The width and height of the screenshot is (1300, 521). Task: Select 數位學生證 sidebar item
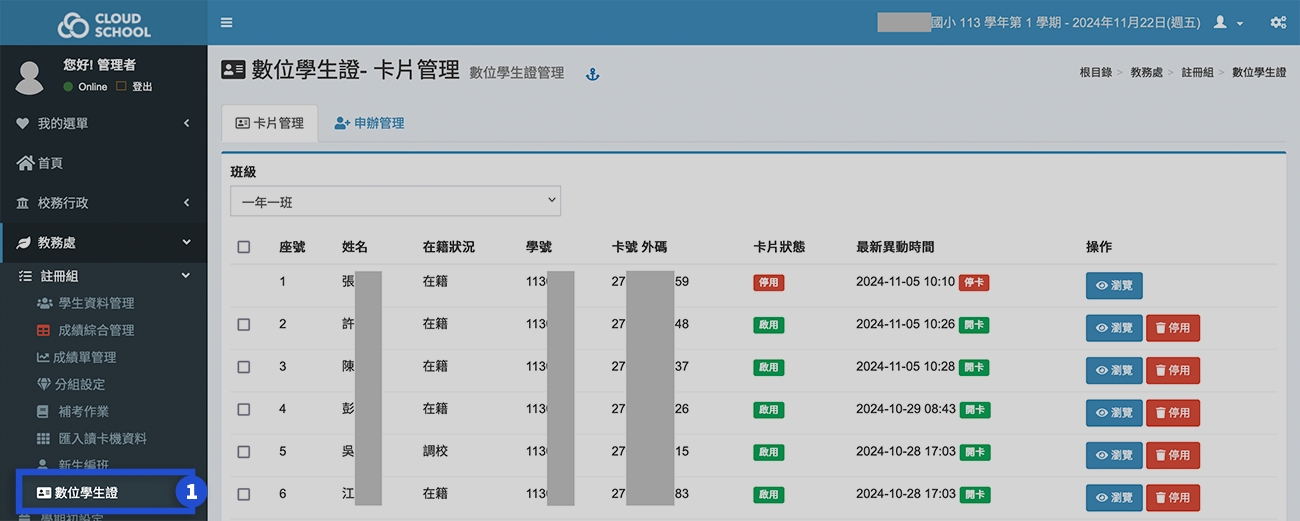tap(85, 492)
